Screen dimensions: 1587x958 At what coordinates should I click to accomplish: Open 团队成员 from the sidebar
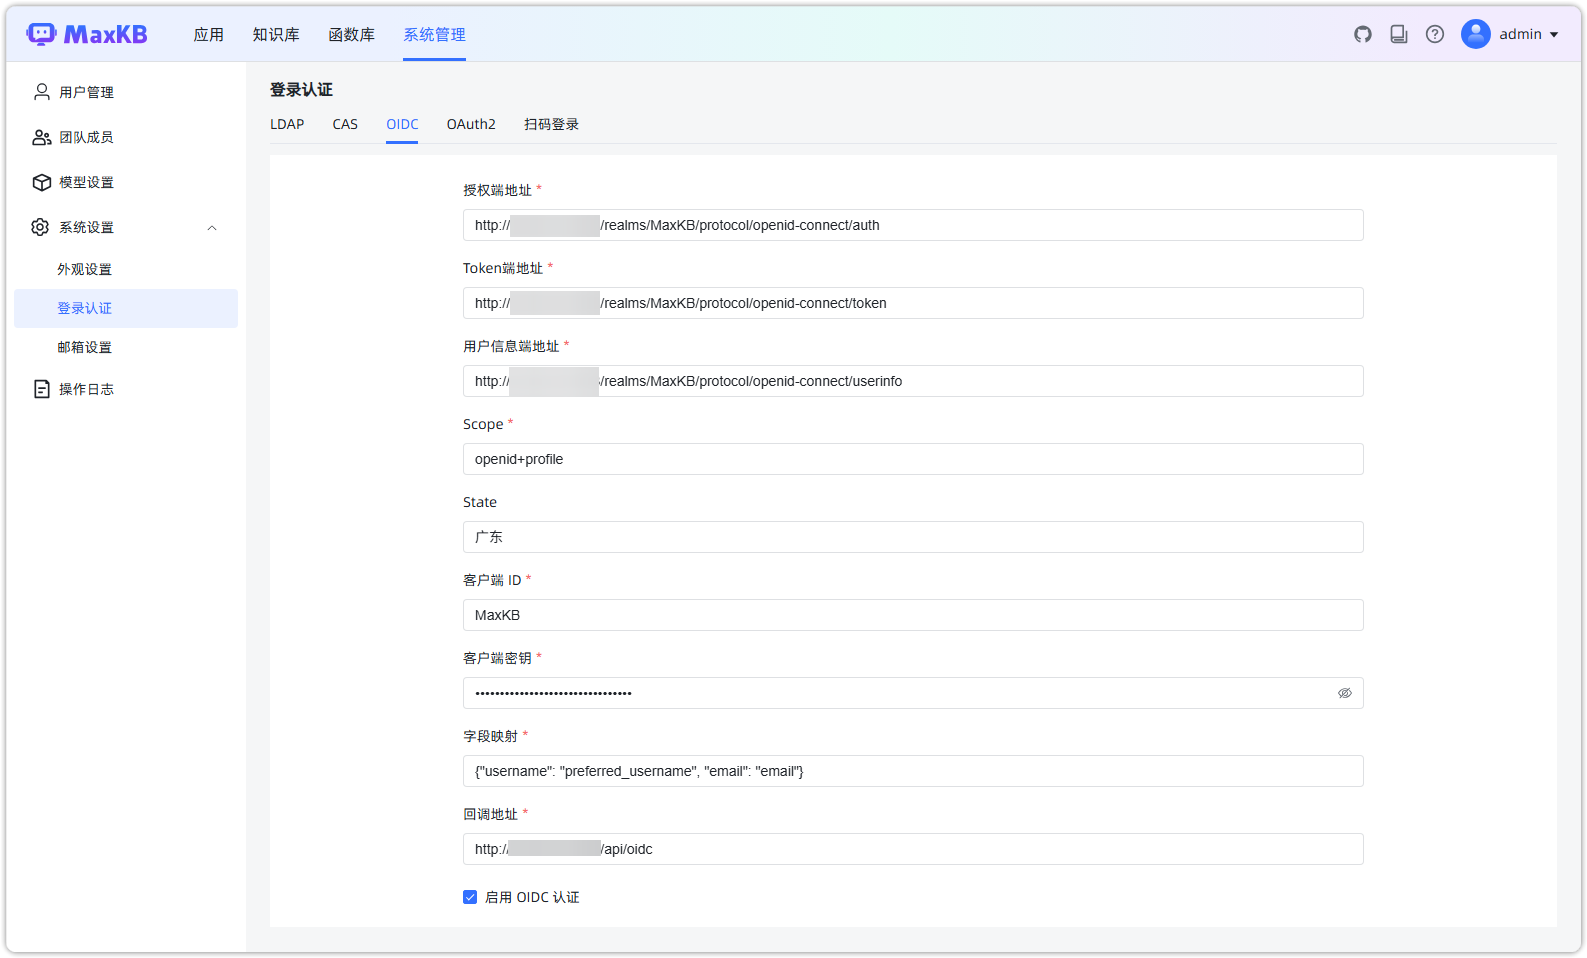pyautogui.click(x=86, y=137)
